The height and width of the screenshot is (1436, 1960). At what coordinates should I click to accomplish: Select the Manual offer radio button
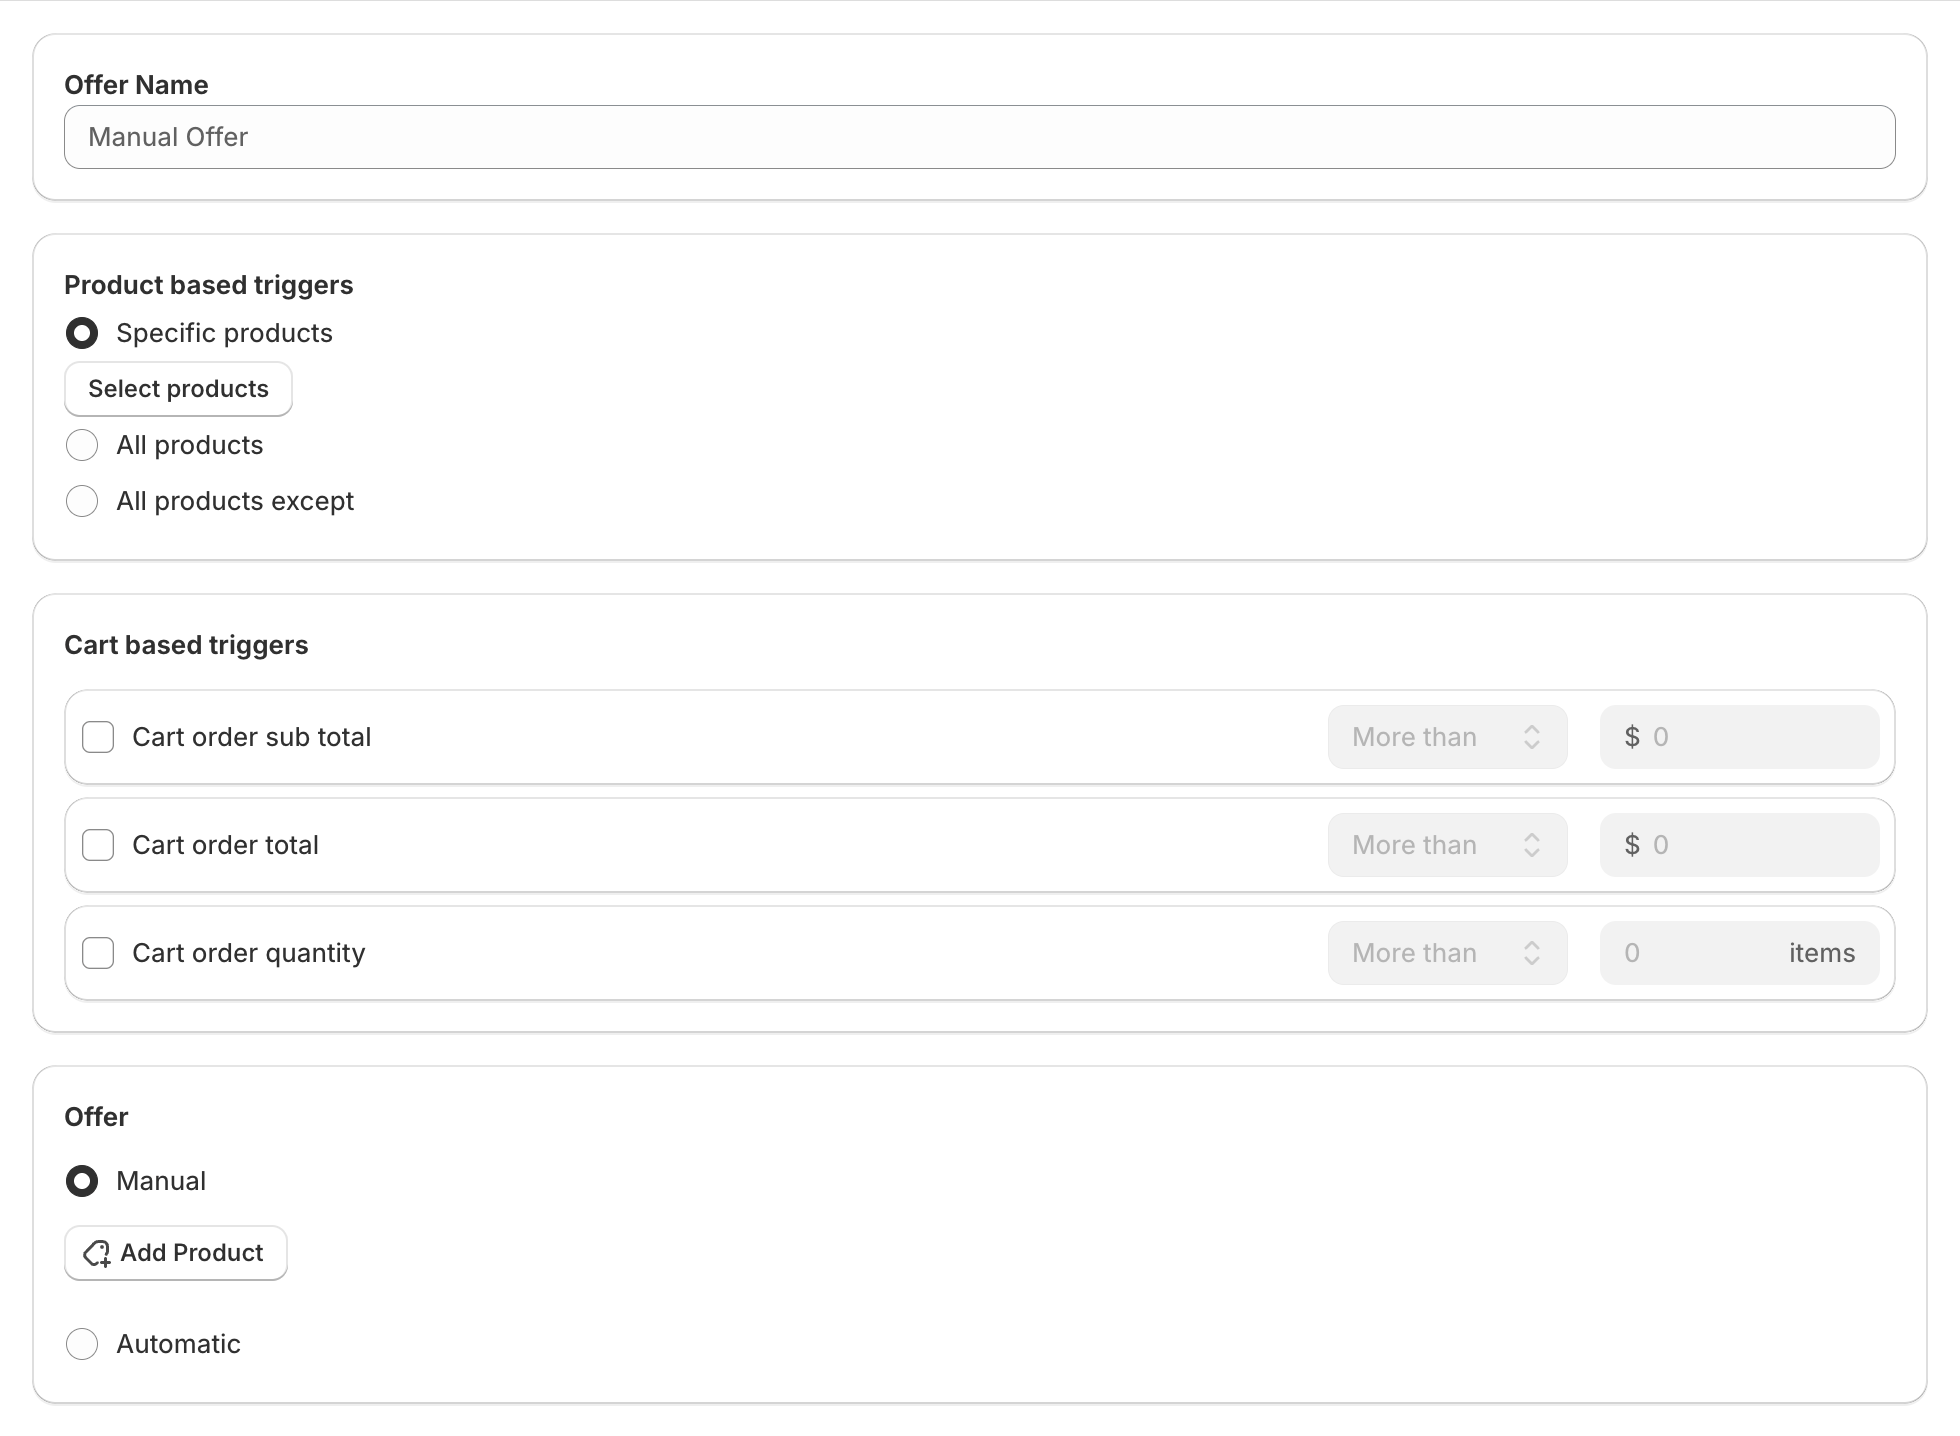click(82, 1181)
